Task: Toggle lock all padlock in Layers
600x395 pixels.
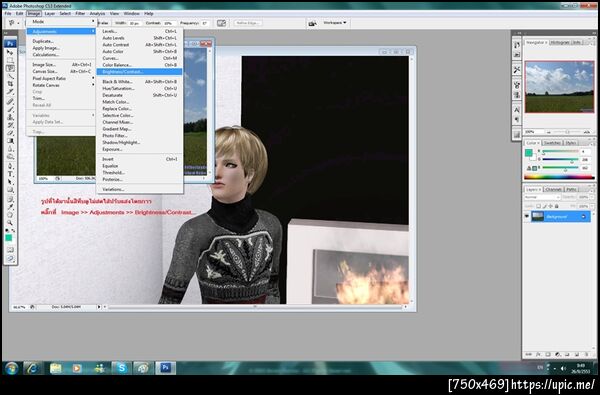Action: [557, 206]
